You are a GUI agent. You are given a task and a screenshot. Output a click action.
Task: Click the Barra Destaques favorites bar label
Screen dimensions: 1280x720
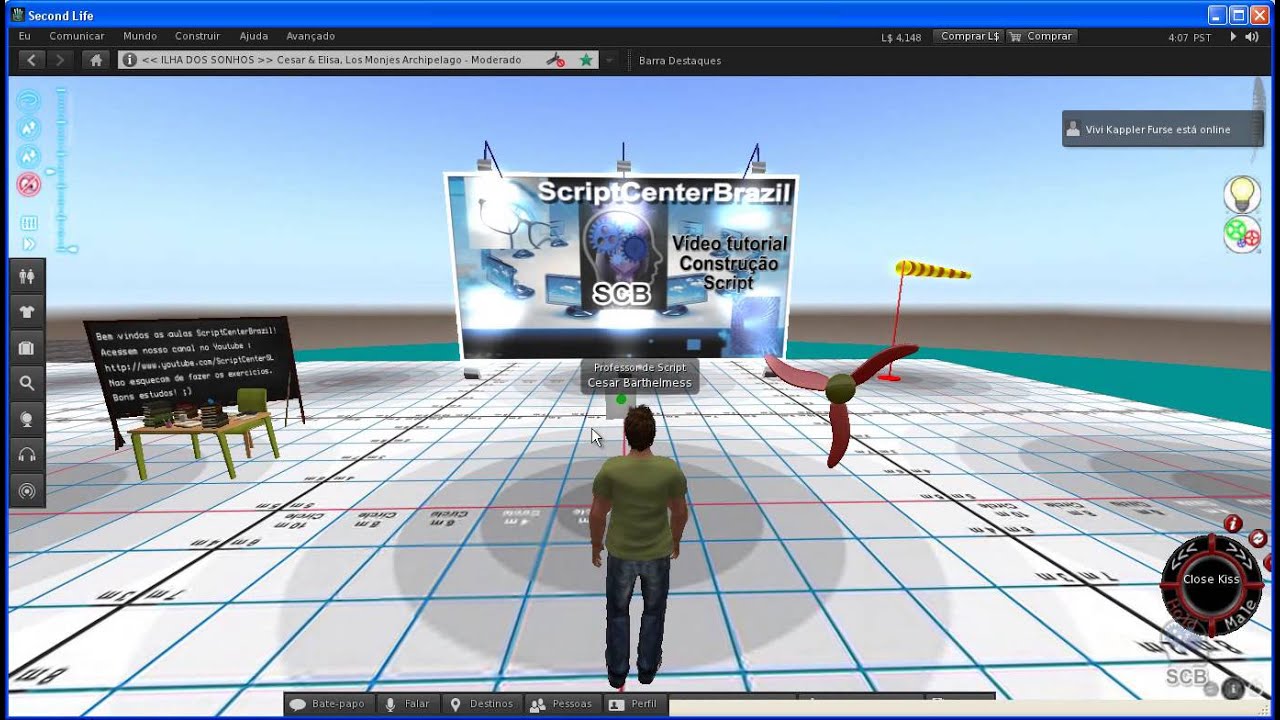680,60
